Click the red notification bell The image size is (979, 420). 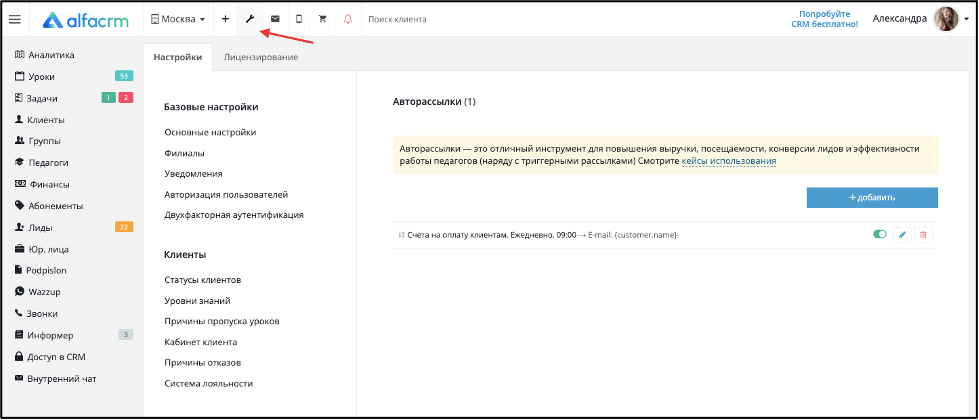click(x=348, y=19)
